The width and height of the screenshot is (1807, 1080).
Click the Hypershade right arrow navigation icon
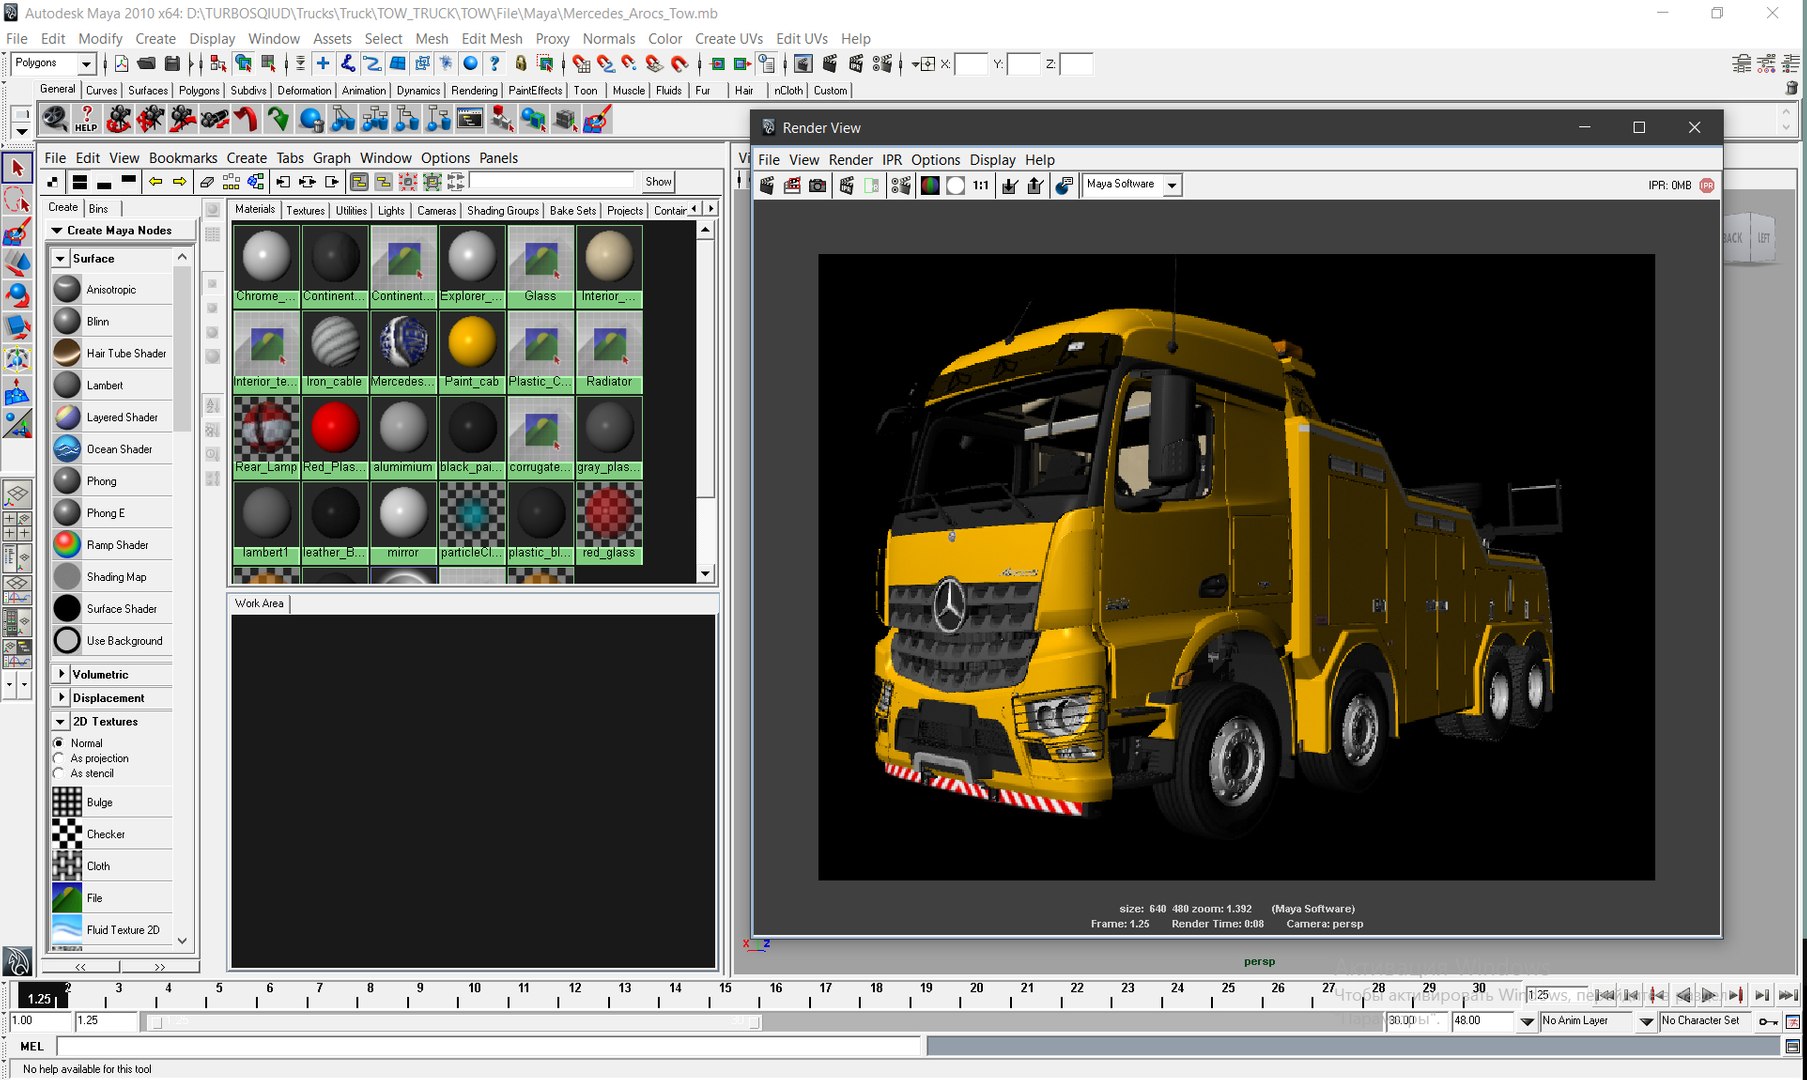click(180, 182)
